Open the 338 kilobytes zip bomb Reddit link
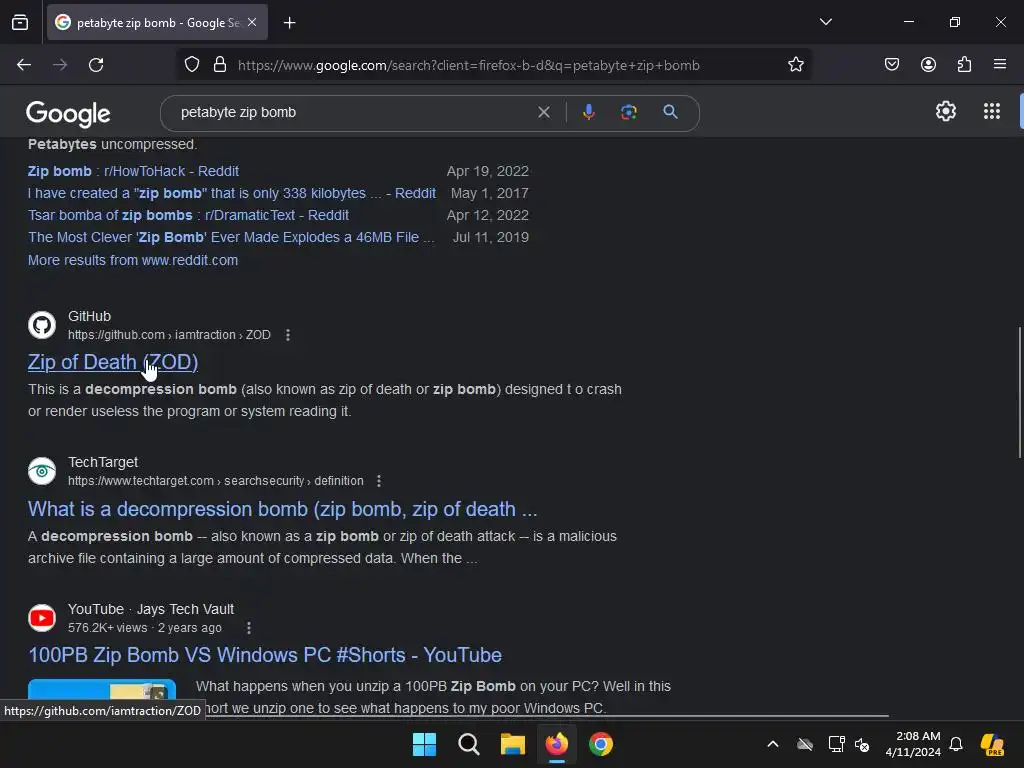Image resolution: width=1024 pixels, height=768 pixels. click(232, 193)
